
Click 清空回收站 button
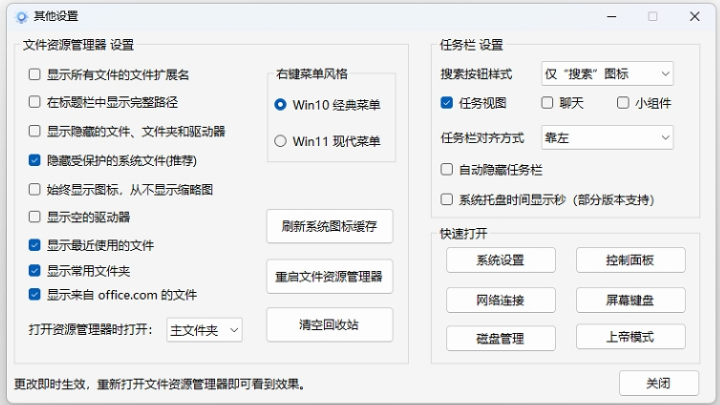pos(329,325)
